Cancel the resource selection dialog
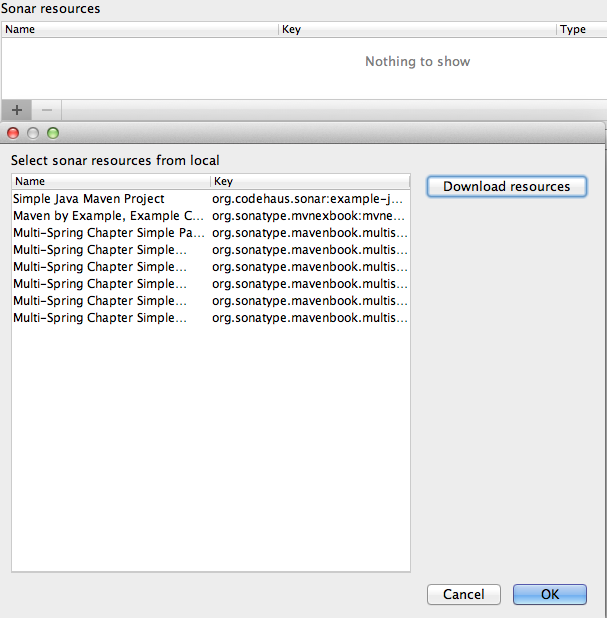The width and height of the screenshot is (607, 618). coord(464,594)
